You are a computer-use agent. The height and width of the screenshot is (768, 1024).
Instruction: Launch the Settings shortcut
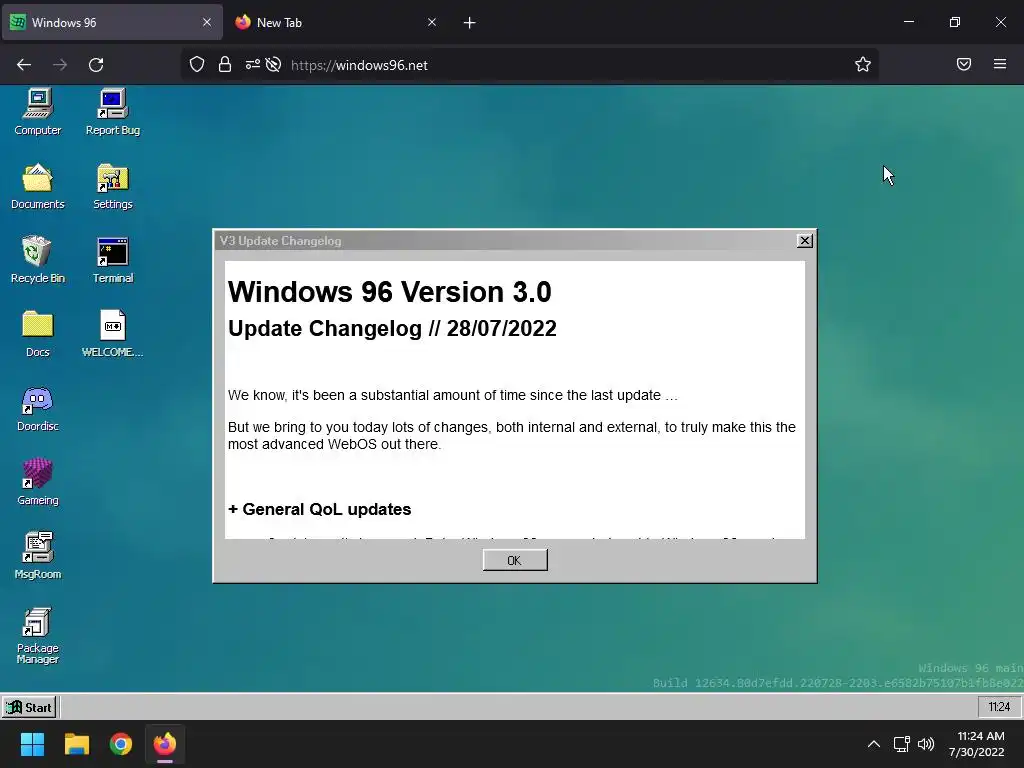(112, 186)
